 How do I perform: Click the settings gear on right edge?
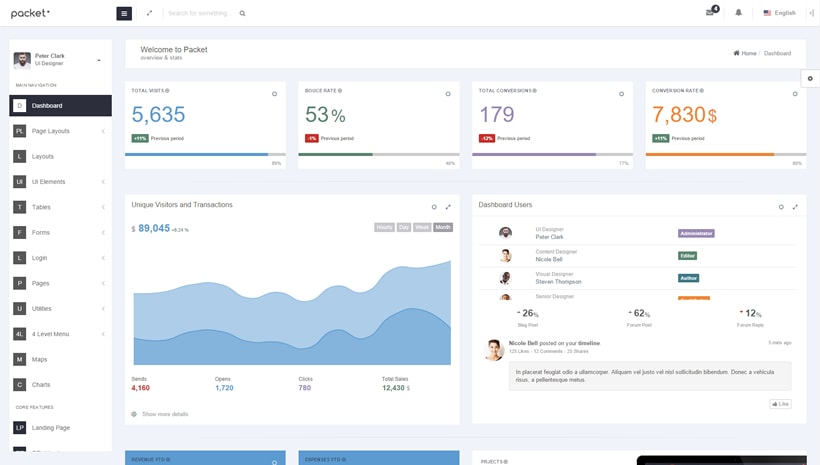pos(810,78)
